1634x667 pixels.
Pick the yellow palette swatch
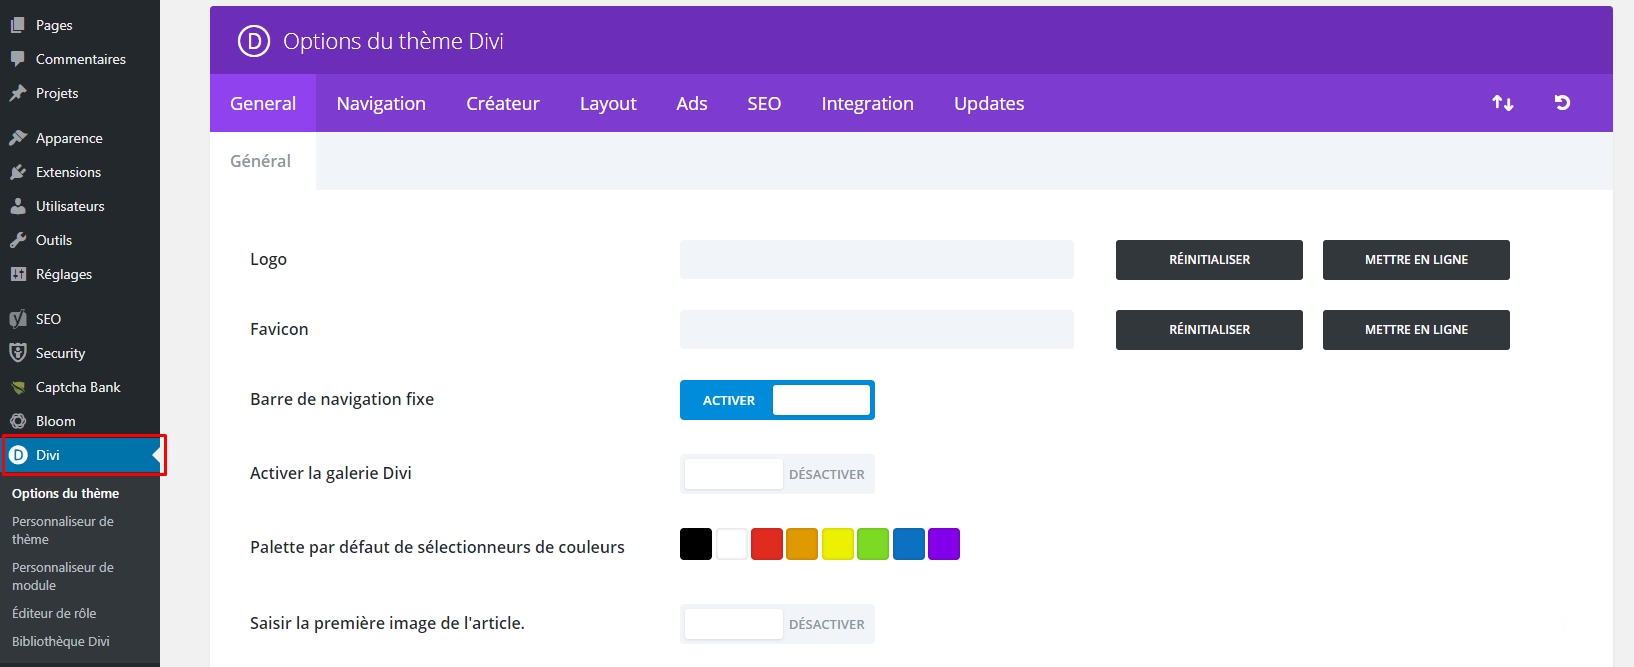coord(838,544)
